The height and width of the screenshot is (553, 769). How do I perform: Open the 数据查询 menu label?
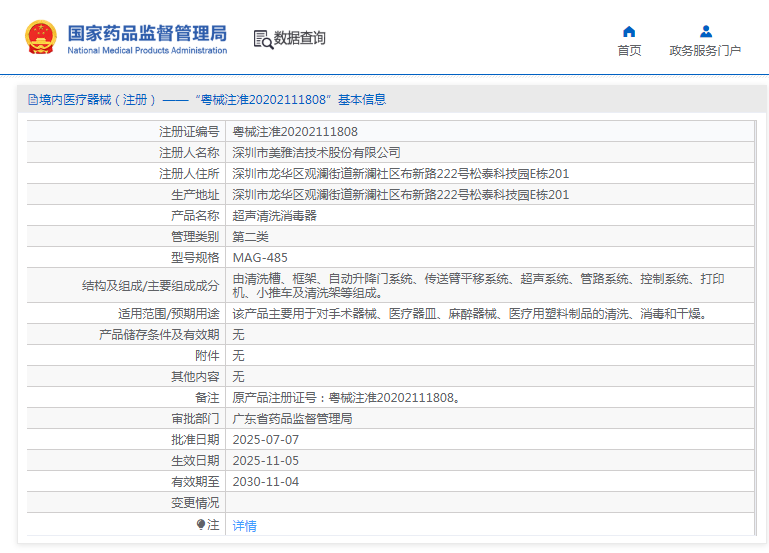point(300,39)
